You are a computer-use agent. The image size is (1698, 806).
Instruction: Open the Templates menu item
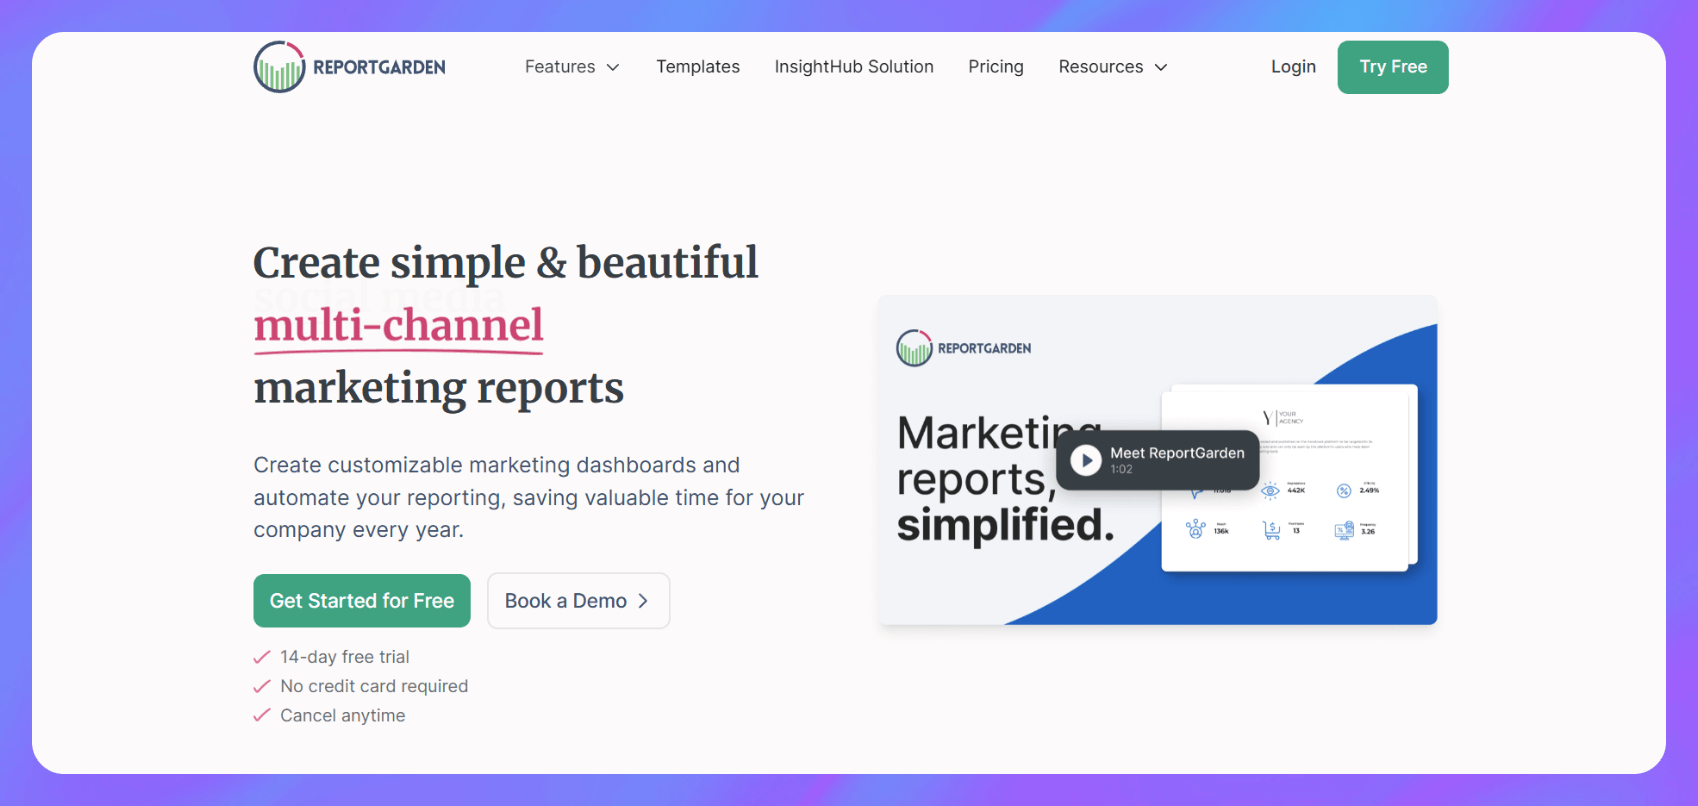698,67
